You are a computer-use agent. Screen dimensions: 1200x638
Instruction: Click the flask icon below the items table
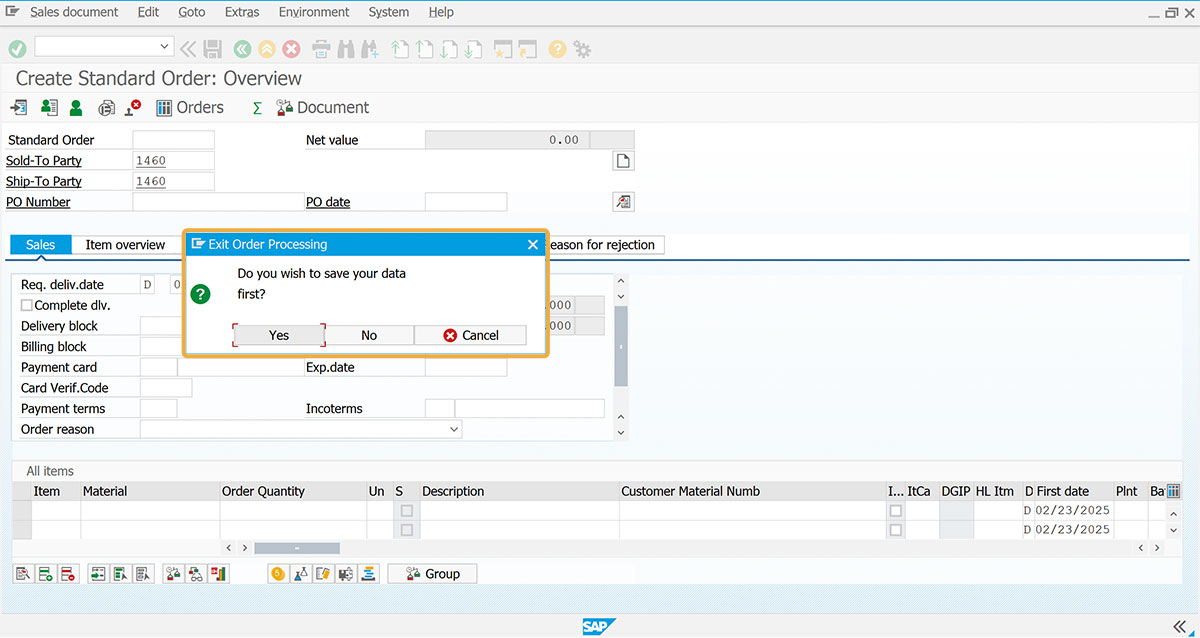tap(300, 574)
